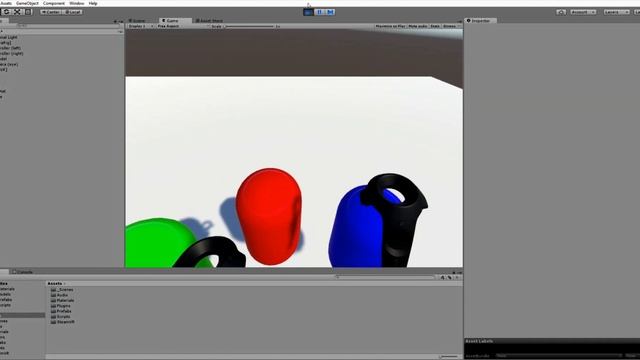Screen dimensions: 640x360
Task: Open the Prefabs folder in Assets list
Action: 61,311
